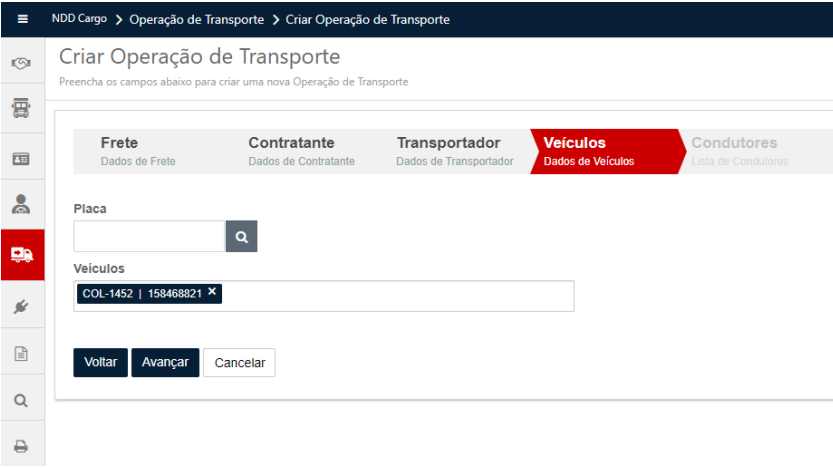Image resolution: width=833 pixels, height=468 pixels.
Task: Go to the Frete step tab
Action: pyautogui.click(x=137, y=151)
